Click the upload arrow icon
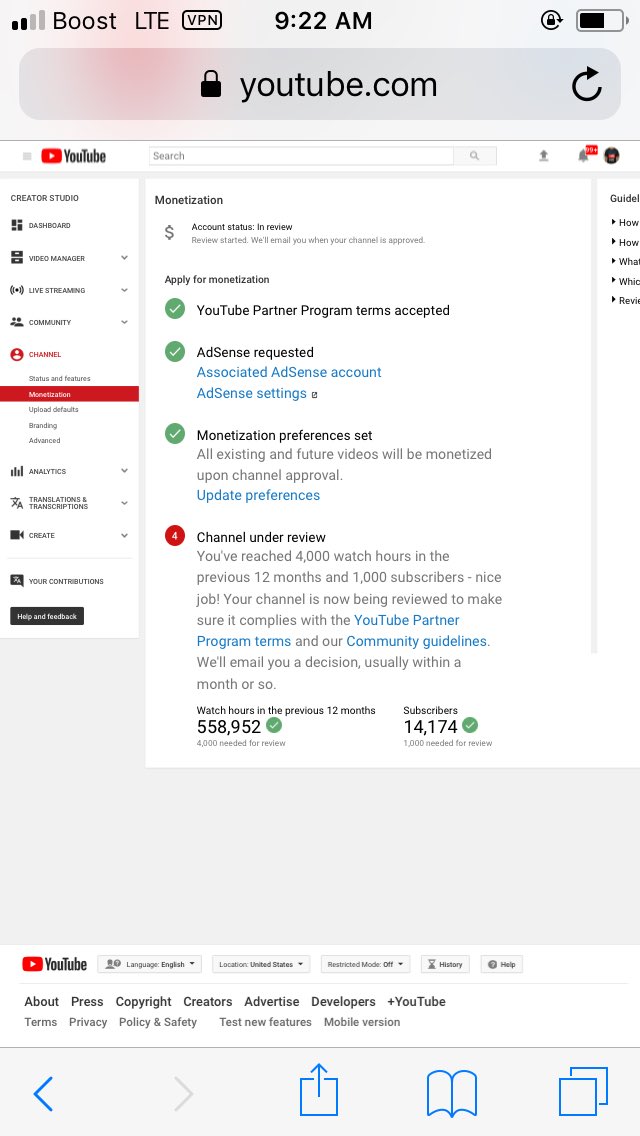640x1136 pixels. click(544, 155)
